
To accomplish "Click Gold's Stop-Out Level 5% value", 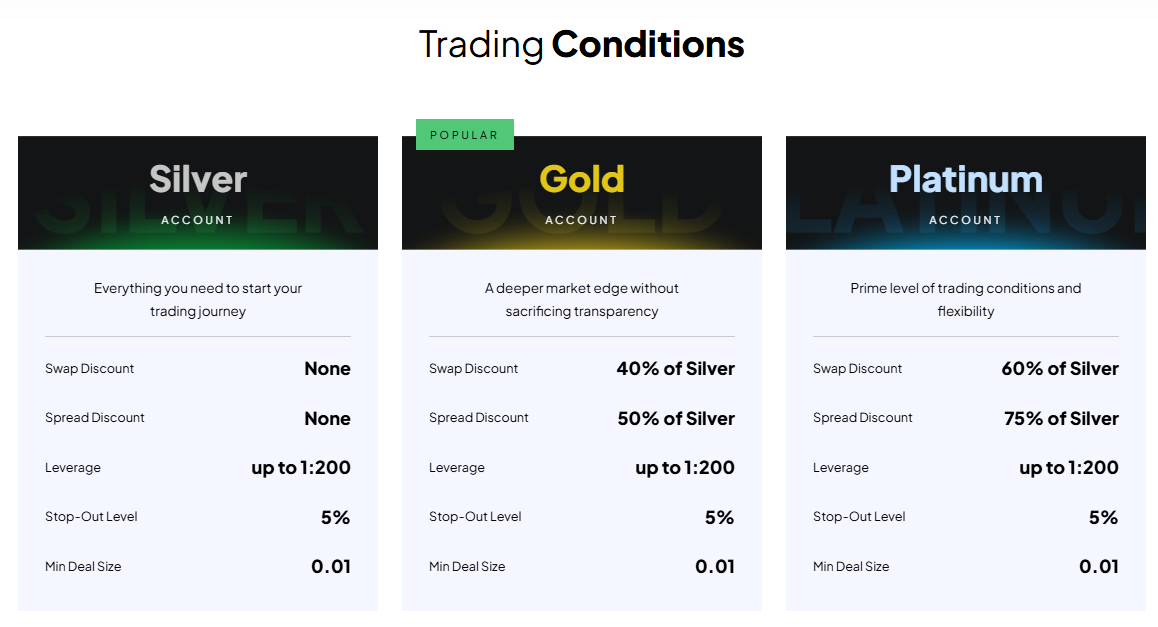I will (x=719, y=517).
